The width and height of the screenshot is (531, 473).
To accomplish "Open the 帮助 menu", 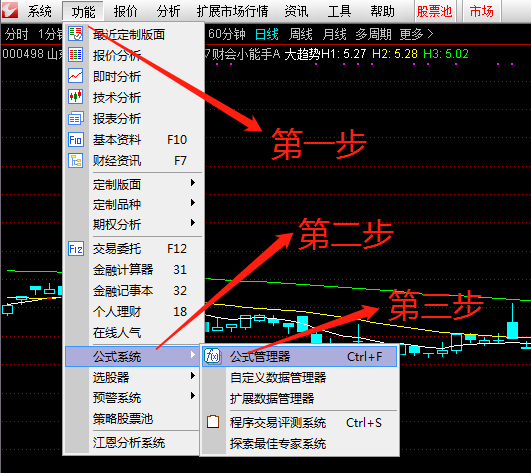I will click(382, 12).
